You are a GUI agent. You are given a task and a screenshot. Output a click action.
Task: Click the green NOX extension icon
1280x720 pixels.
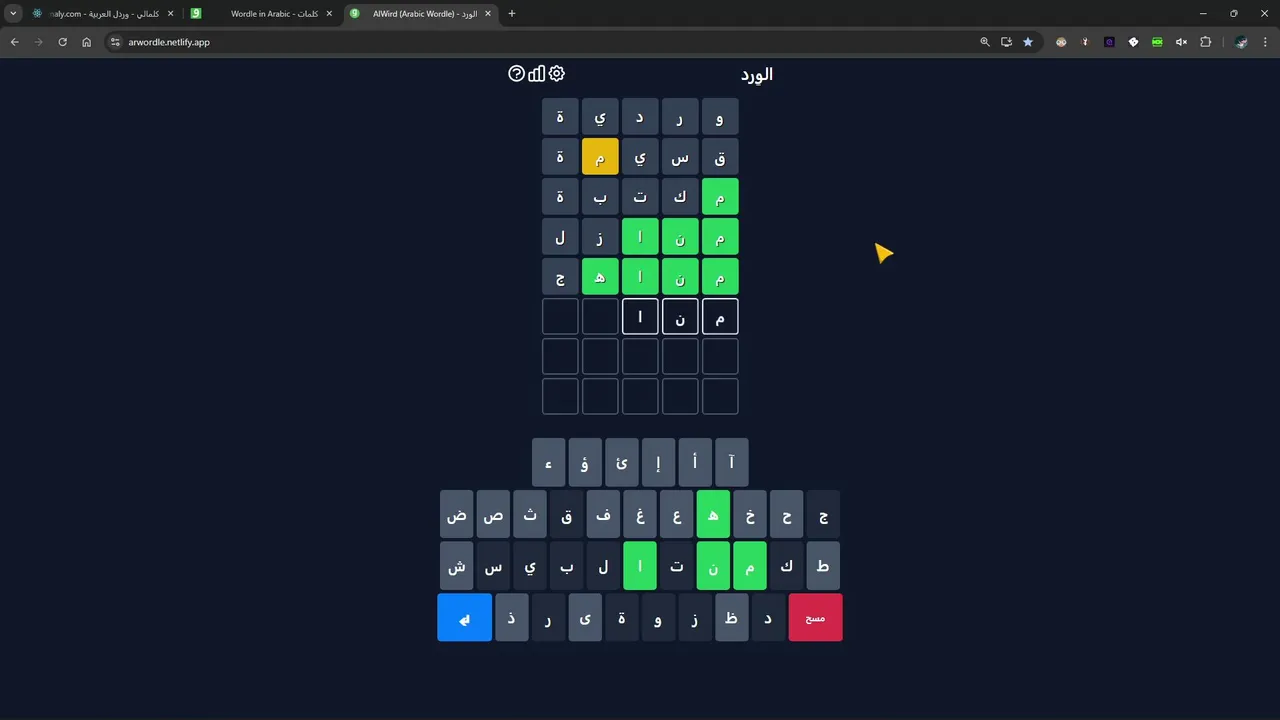[x=1157, y=42]
